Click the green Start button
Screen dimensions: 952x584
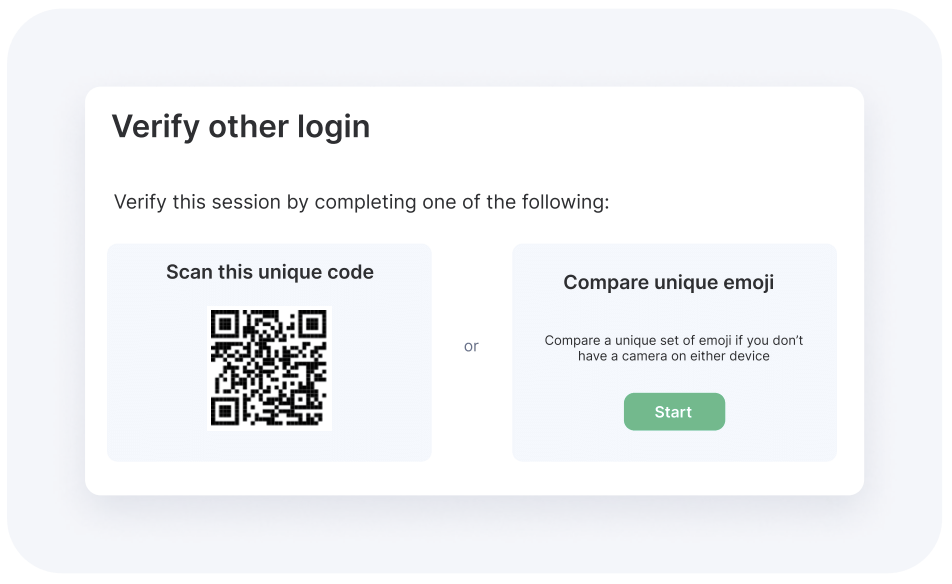click(x=674, y=412)
